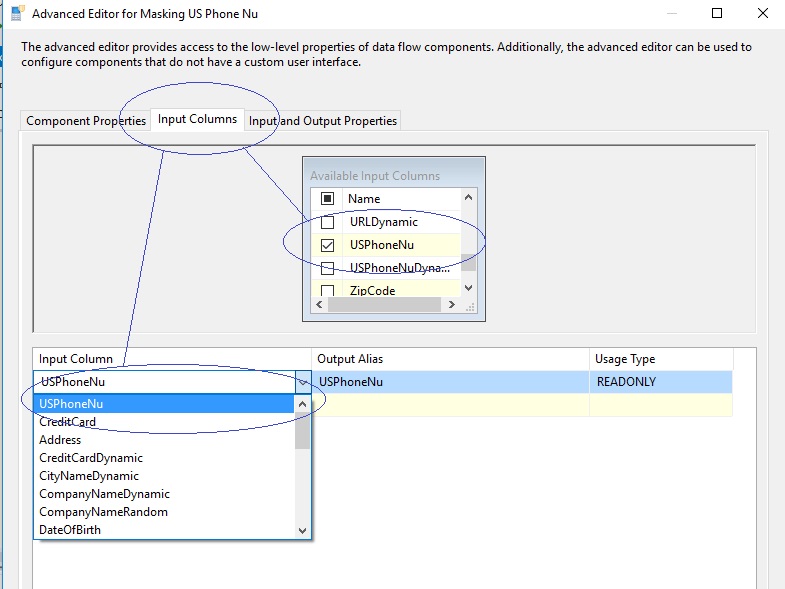Click dropdown list scroll down arrow

(302, 530)
